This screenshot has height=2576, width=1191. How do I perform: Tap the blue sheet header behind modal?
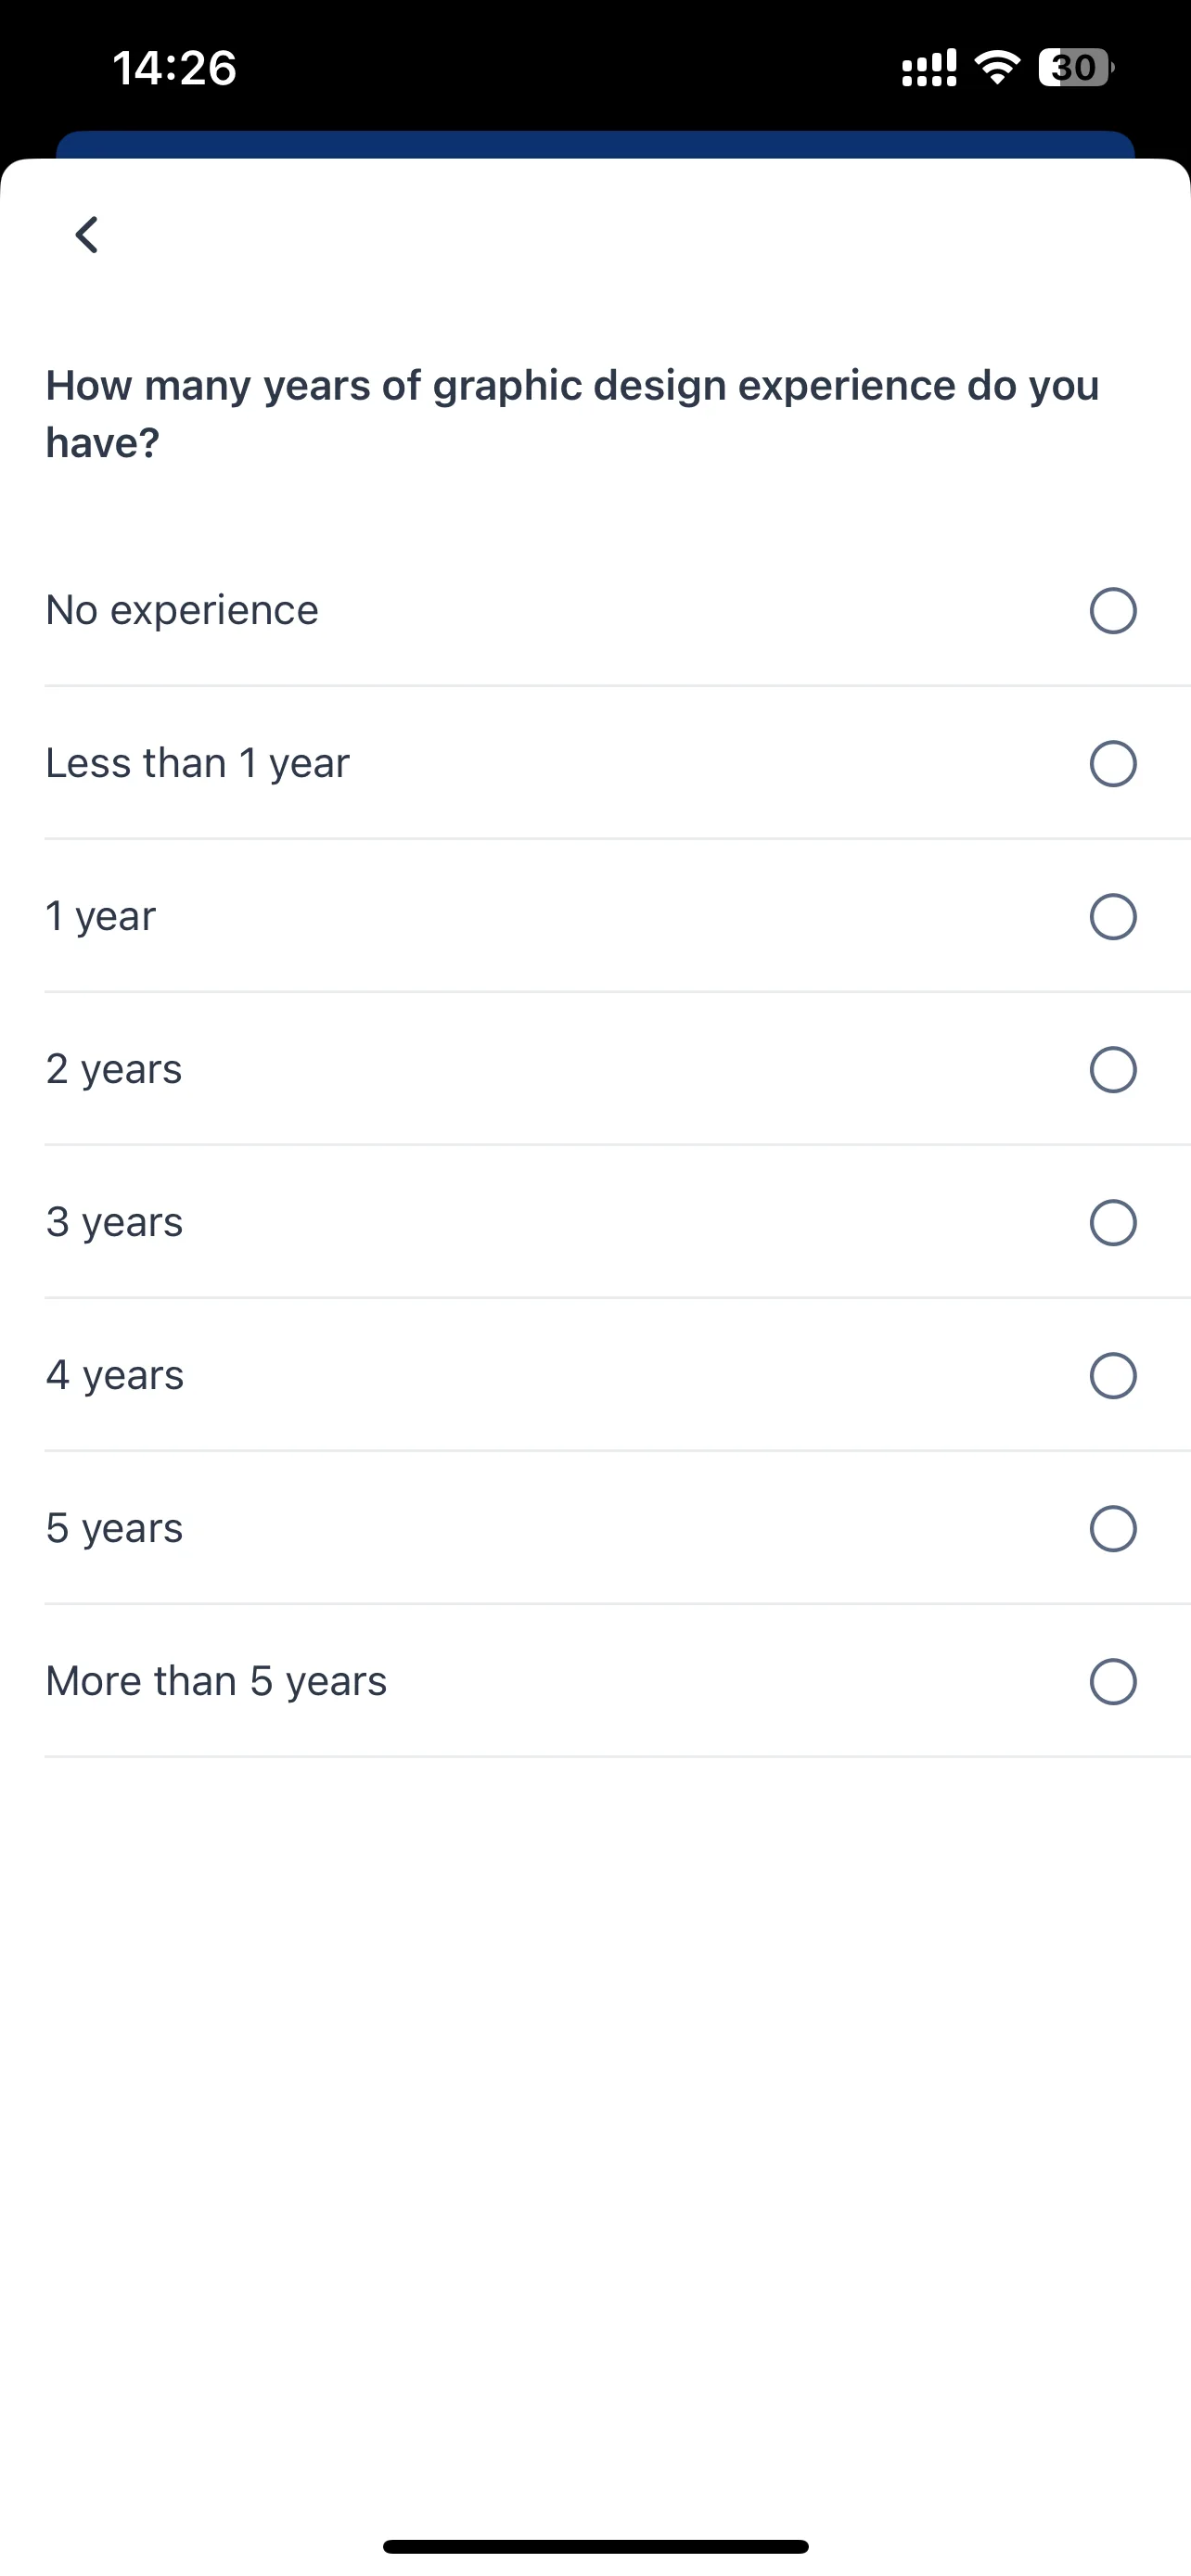595,144
